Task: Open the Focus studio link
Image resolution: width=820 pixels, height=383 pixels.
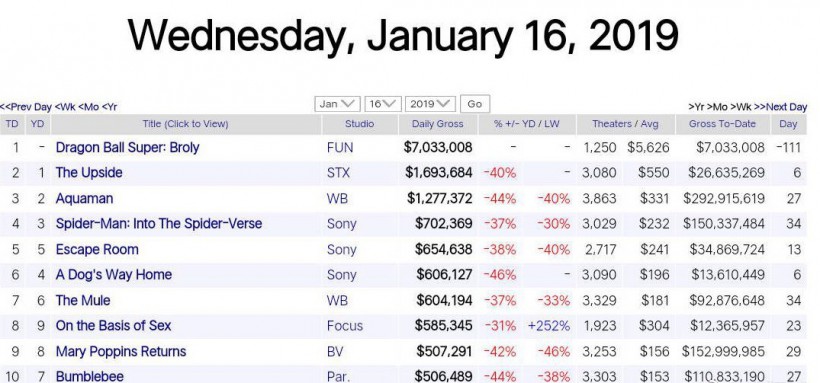Action: 345,326
